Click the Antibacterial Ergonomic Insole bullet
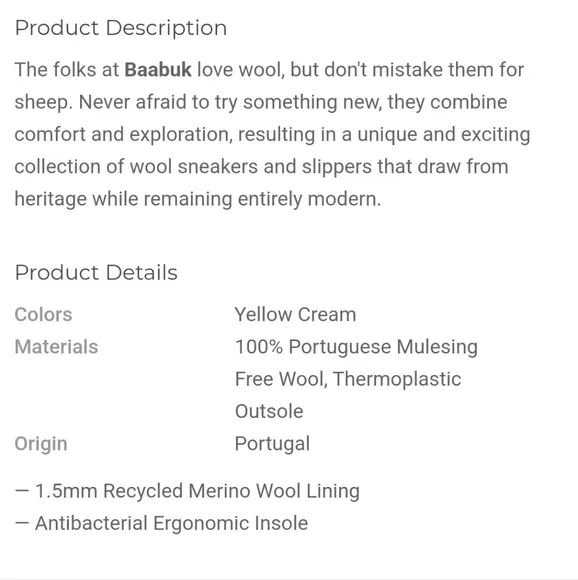This screenshot has height=580, width=578. click(x=161, y=523)
